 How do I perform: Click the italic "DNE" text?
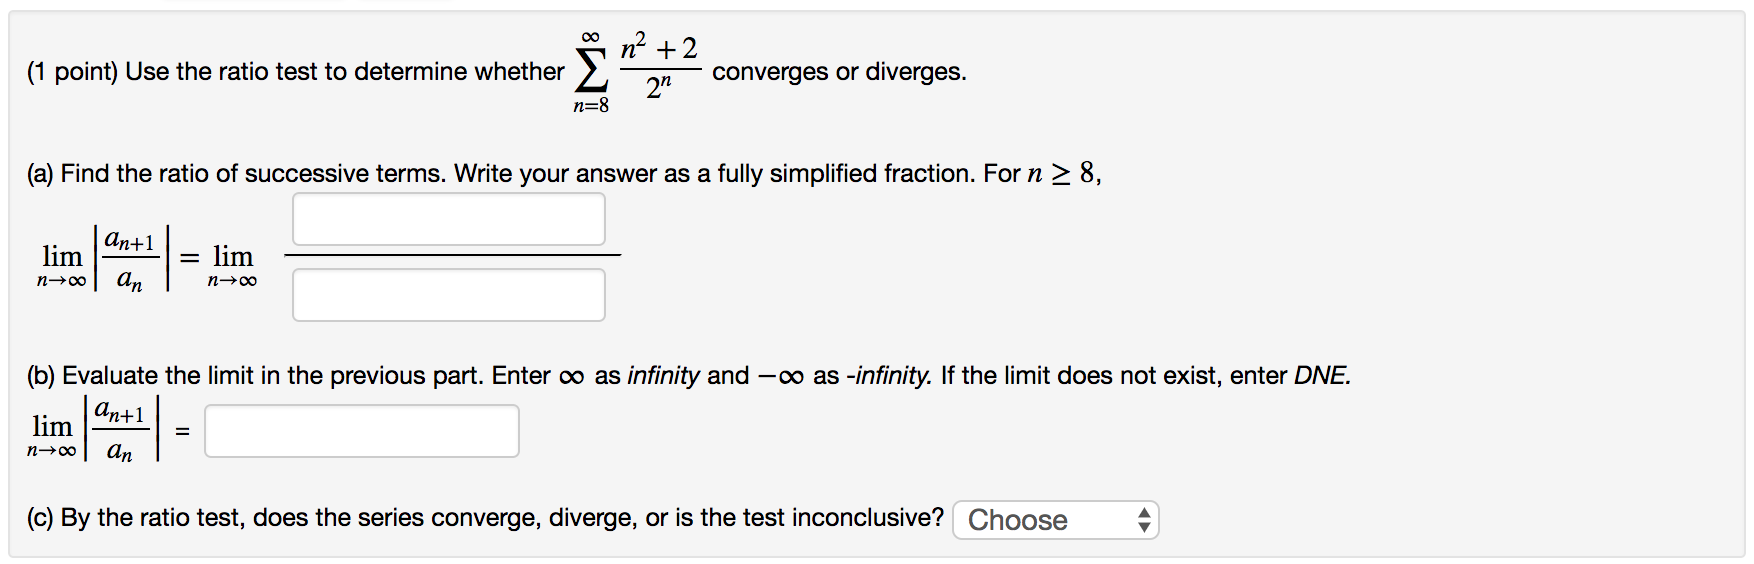click(x=1321, y=376)
